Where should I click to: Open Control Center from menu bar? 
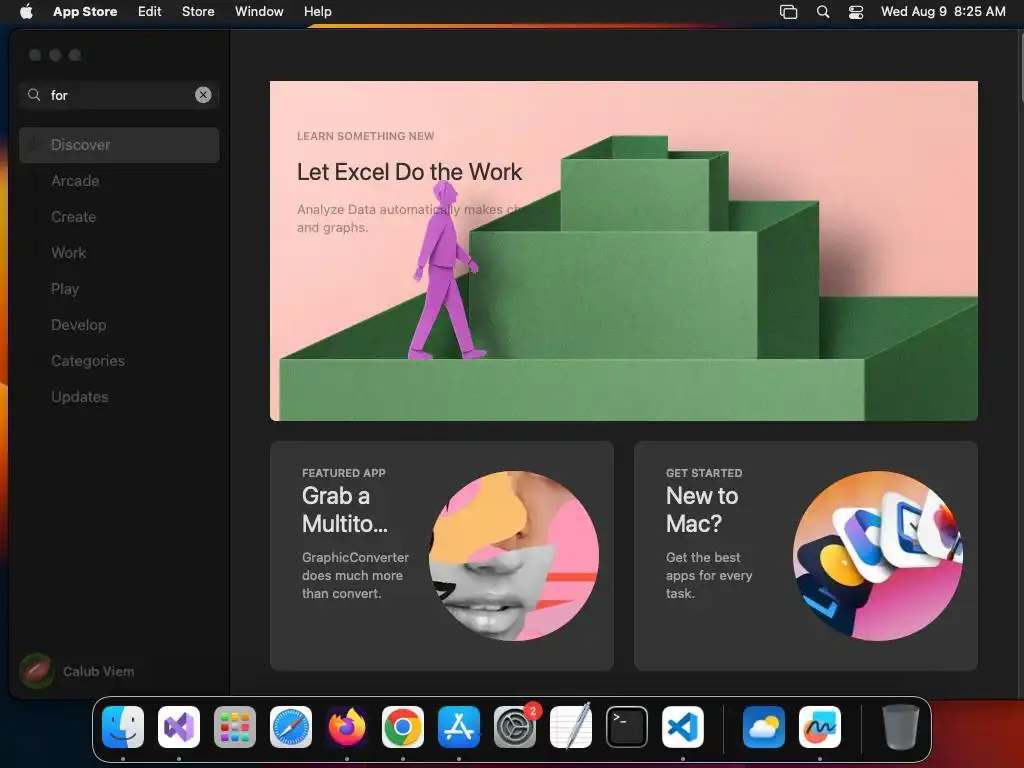pos(856,12)
